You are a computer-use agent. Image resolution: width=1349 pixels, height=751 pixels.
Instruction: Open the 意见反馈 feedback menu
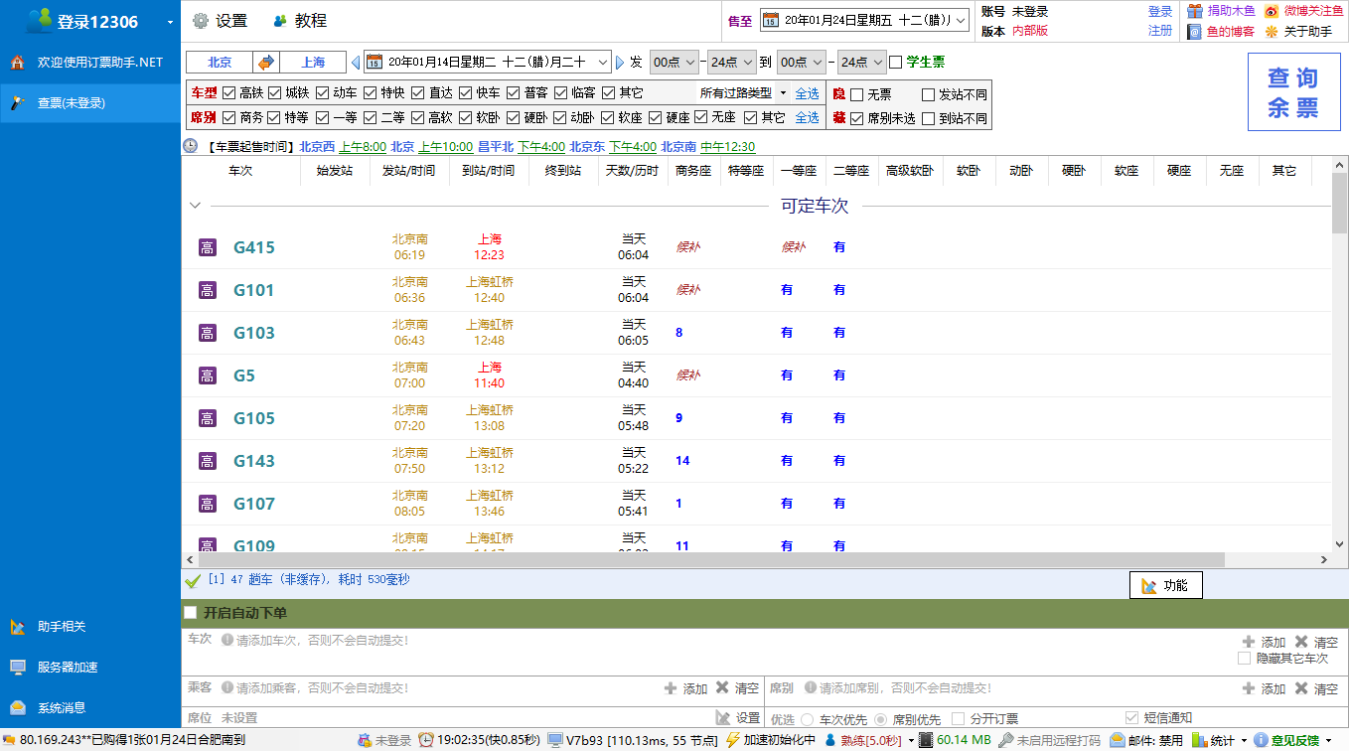click(x=1295, y=741)
